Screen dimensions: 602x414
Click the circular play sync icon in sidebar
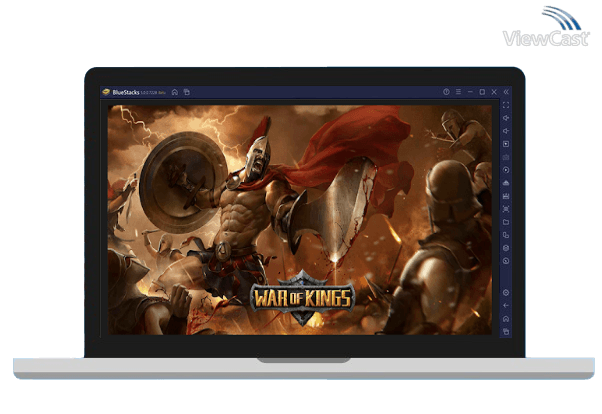[x=506, y=170]
